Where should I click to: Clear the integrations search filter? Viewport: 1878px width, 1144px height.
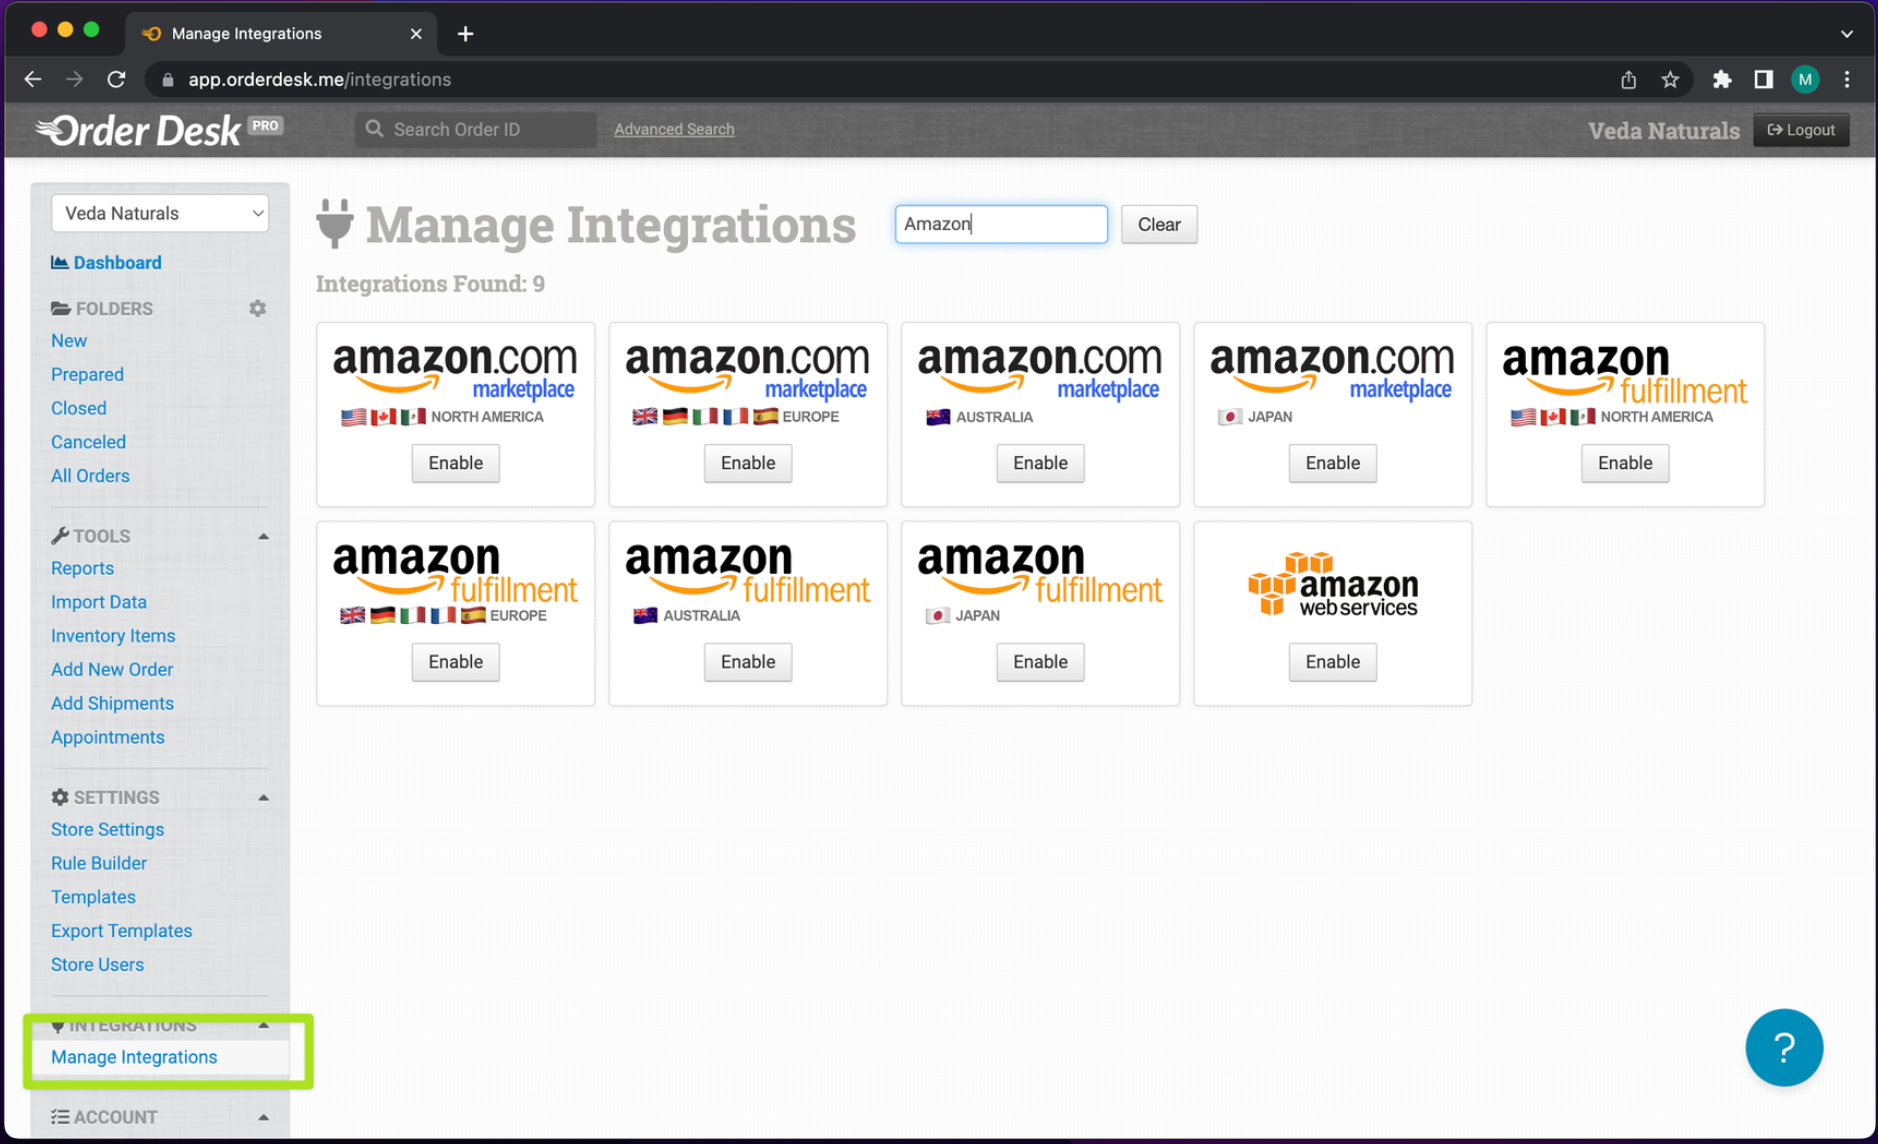click(1158, 224)
